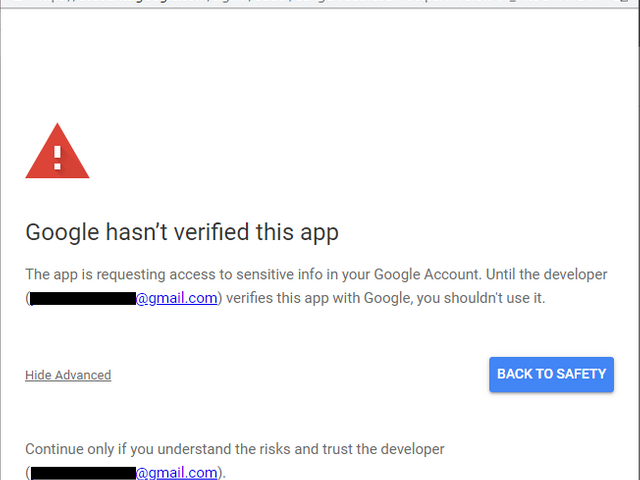Screen dimensions: 640x480
Task: Click the redacted email bar on bottom line
Action: tap(82, 472)
